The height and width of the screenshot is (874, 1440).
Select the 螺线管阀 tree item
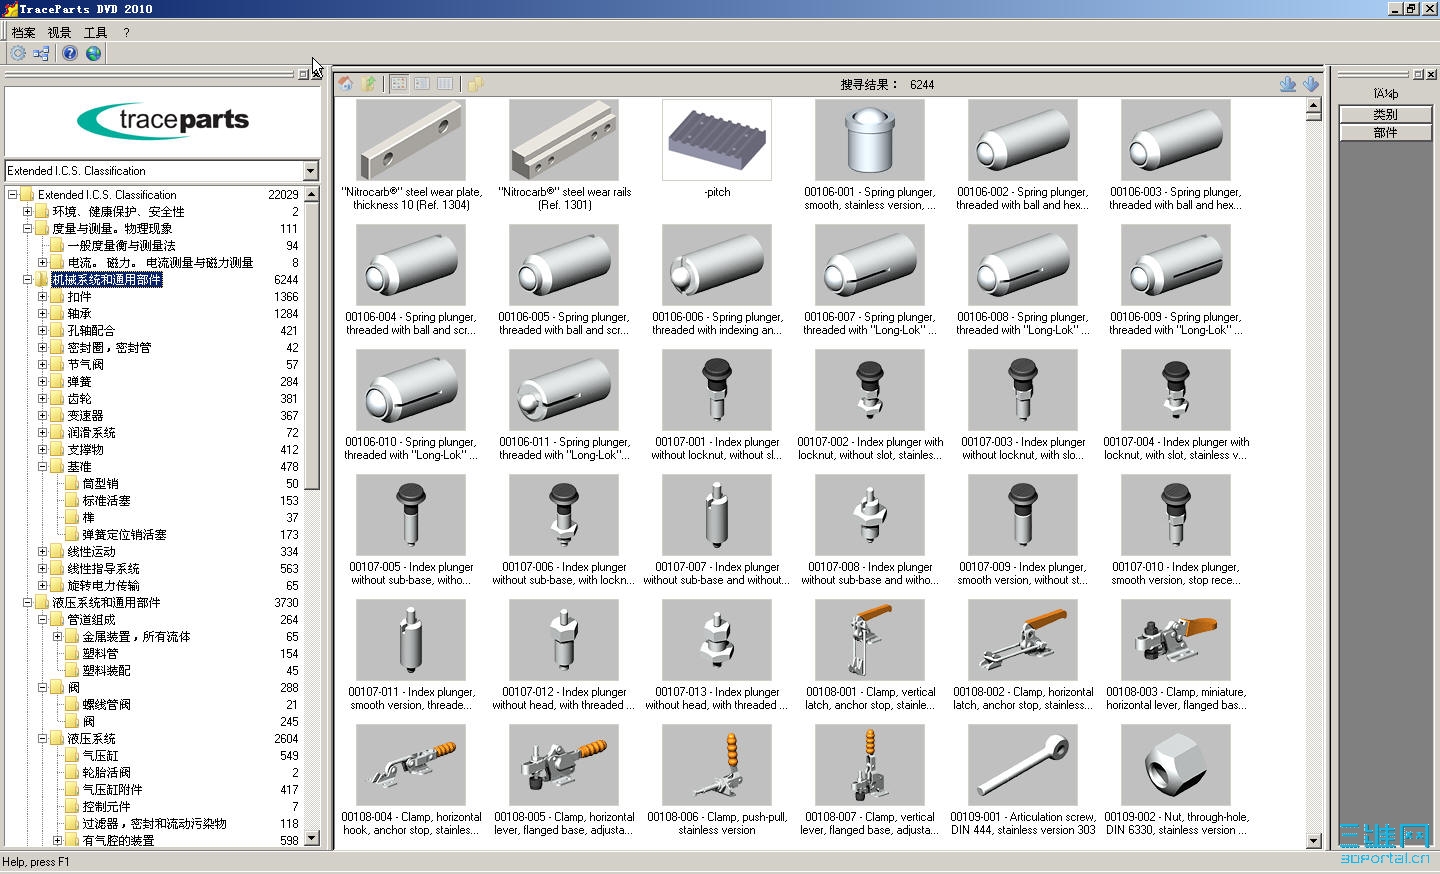pyautogui.click(x=106, y=705)
